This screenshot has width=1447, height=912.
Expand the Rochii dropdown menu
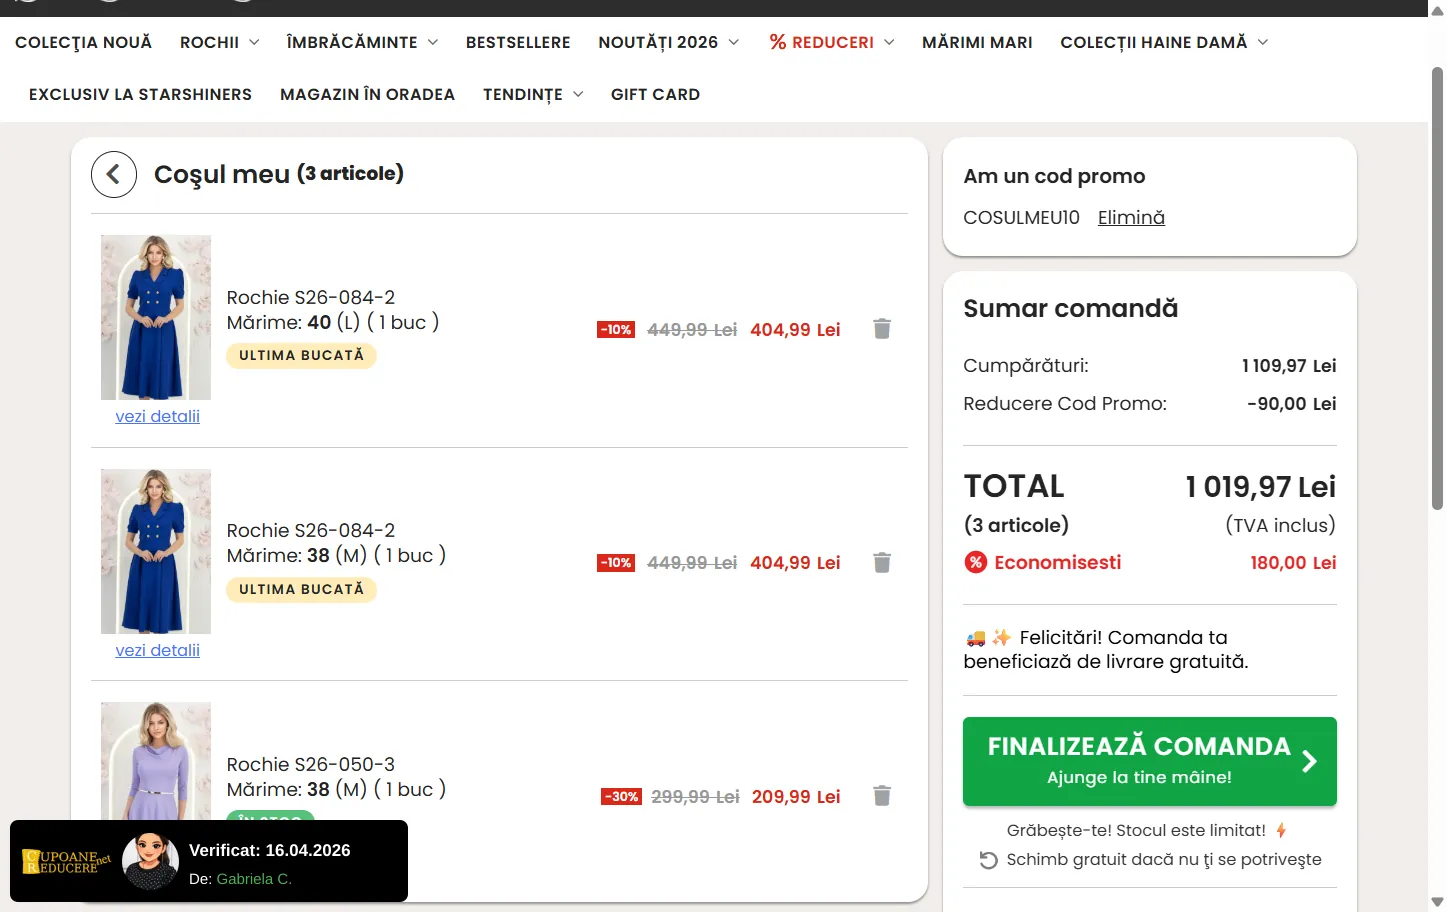(219, 42)
